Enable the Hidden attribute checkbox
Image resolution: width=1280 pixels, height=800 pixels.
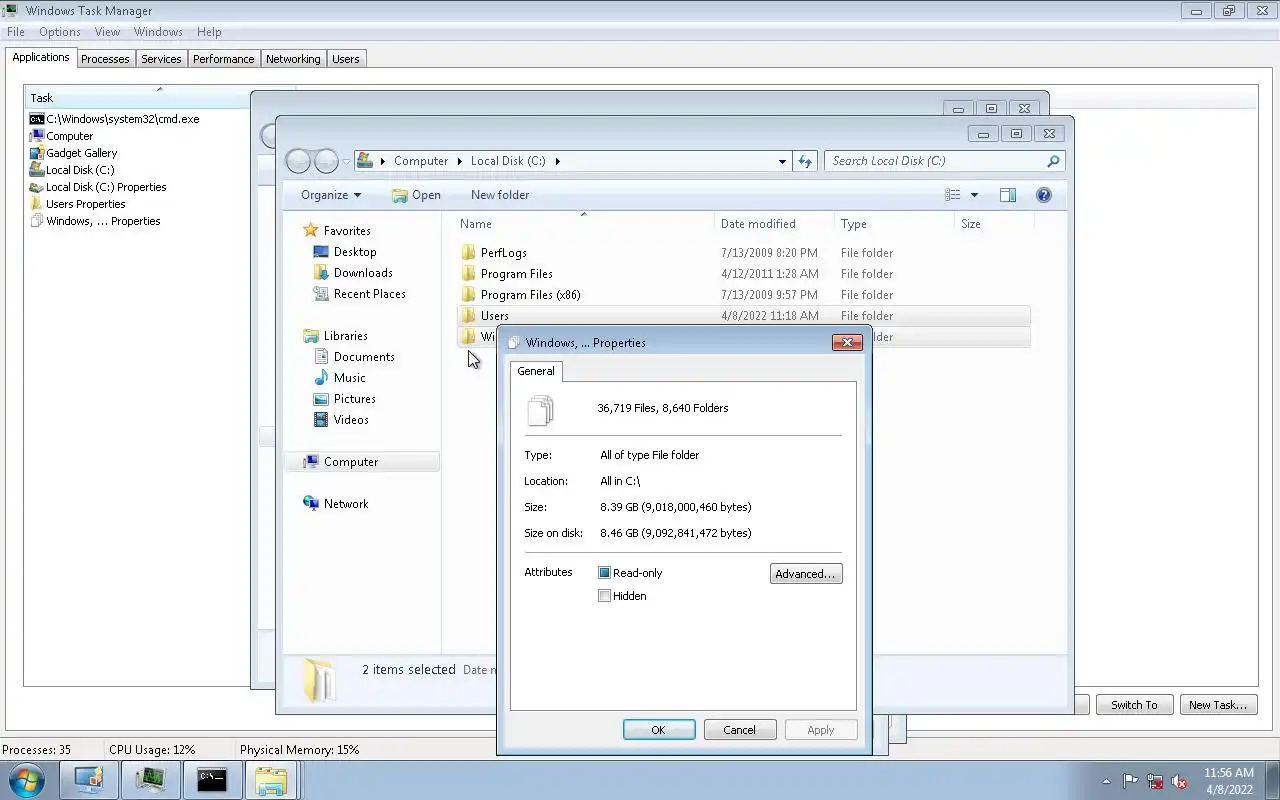coord(604,596)
